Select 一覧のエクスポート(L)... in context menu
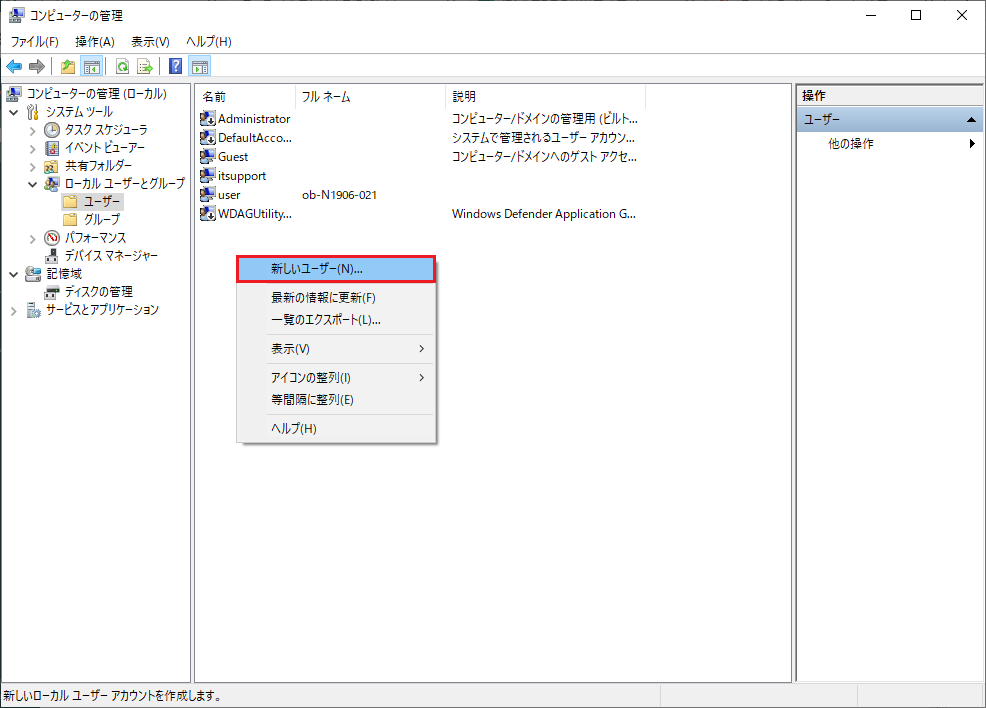This screenshot has width=986, height=708. [x=326, y=320]
